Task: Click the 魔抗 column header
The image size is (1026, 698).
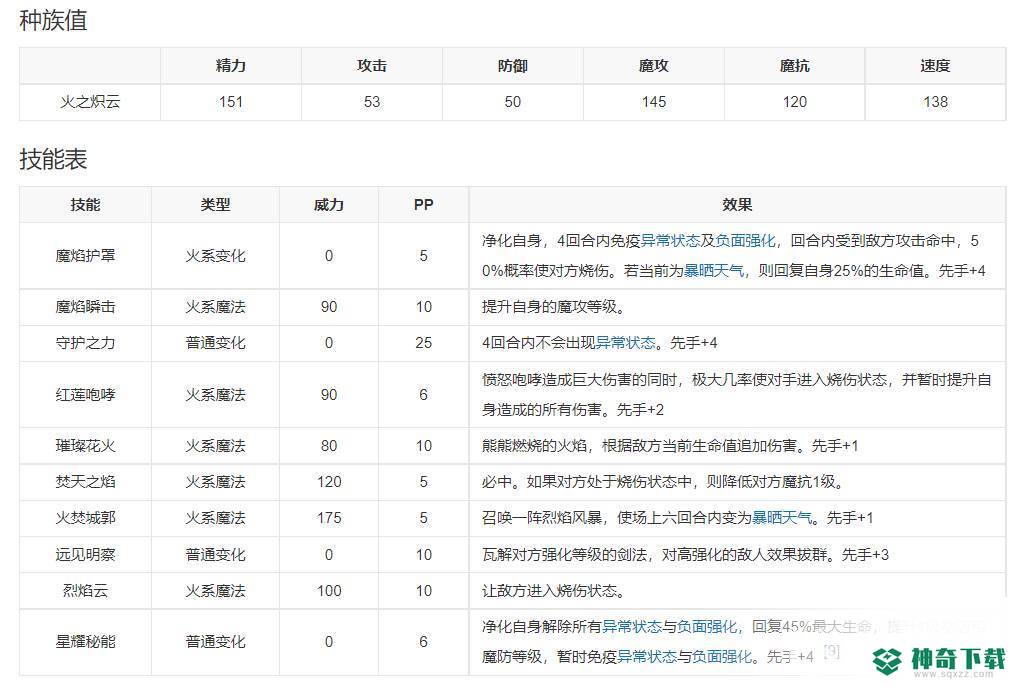Action: coord(794,65)
